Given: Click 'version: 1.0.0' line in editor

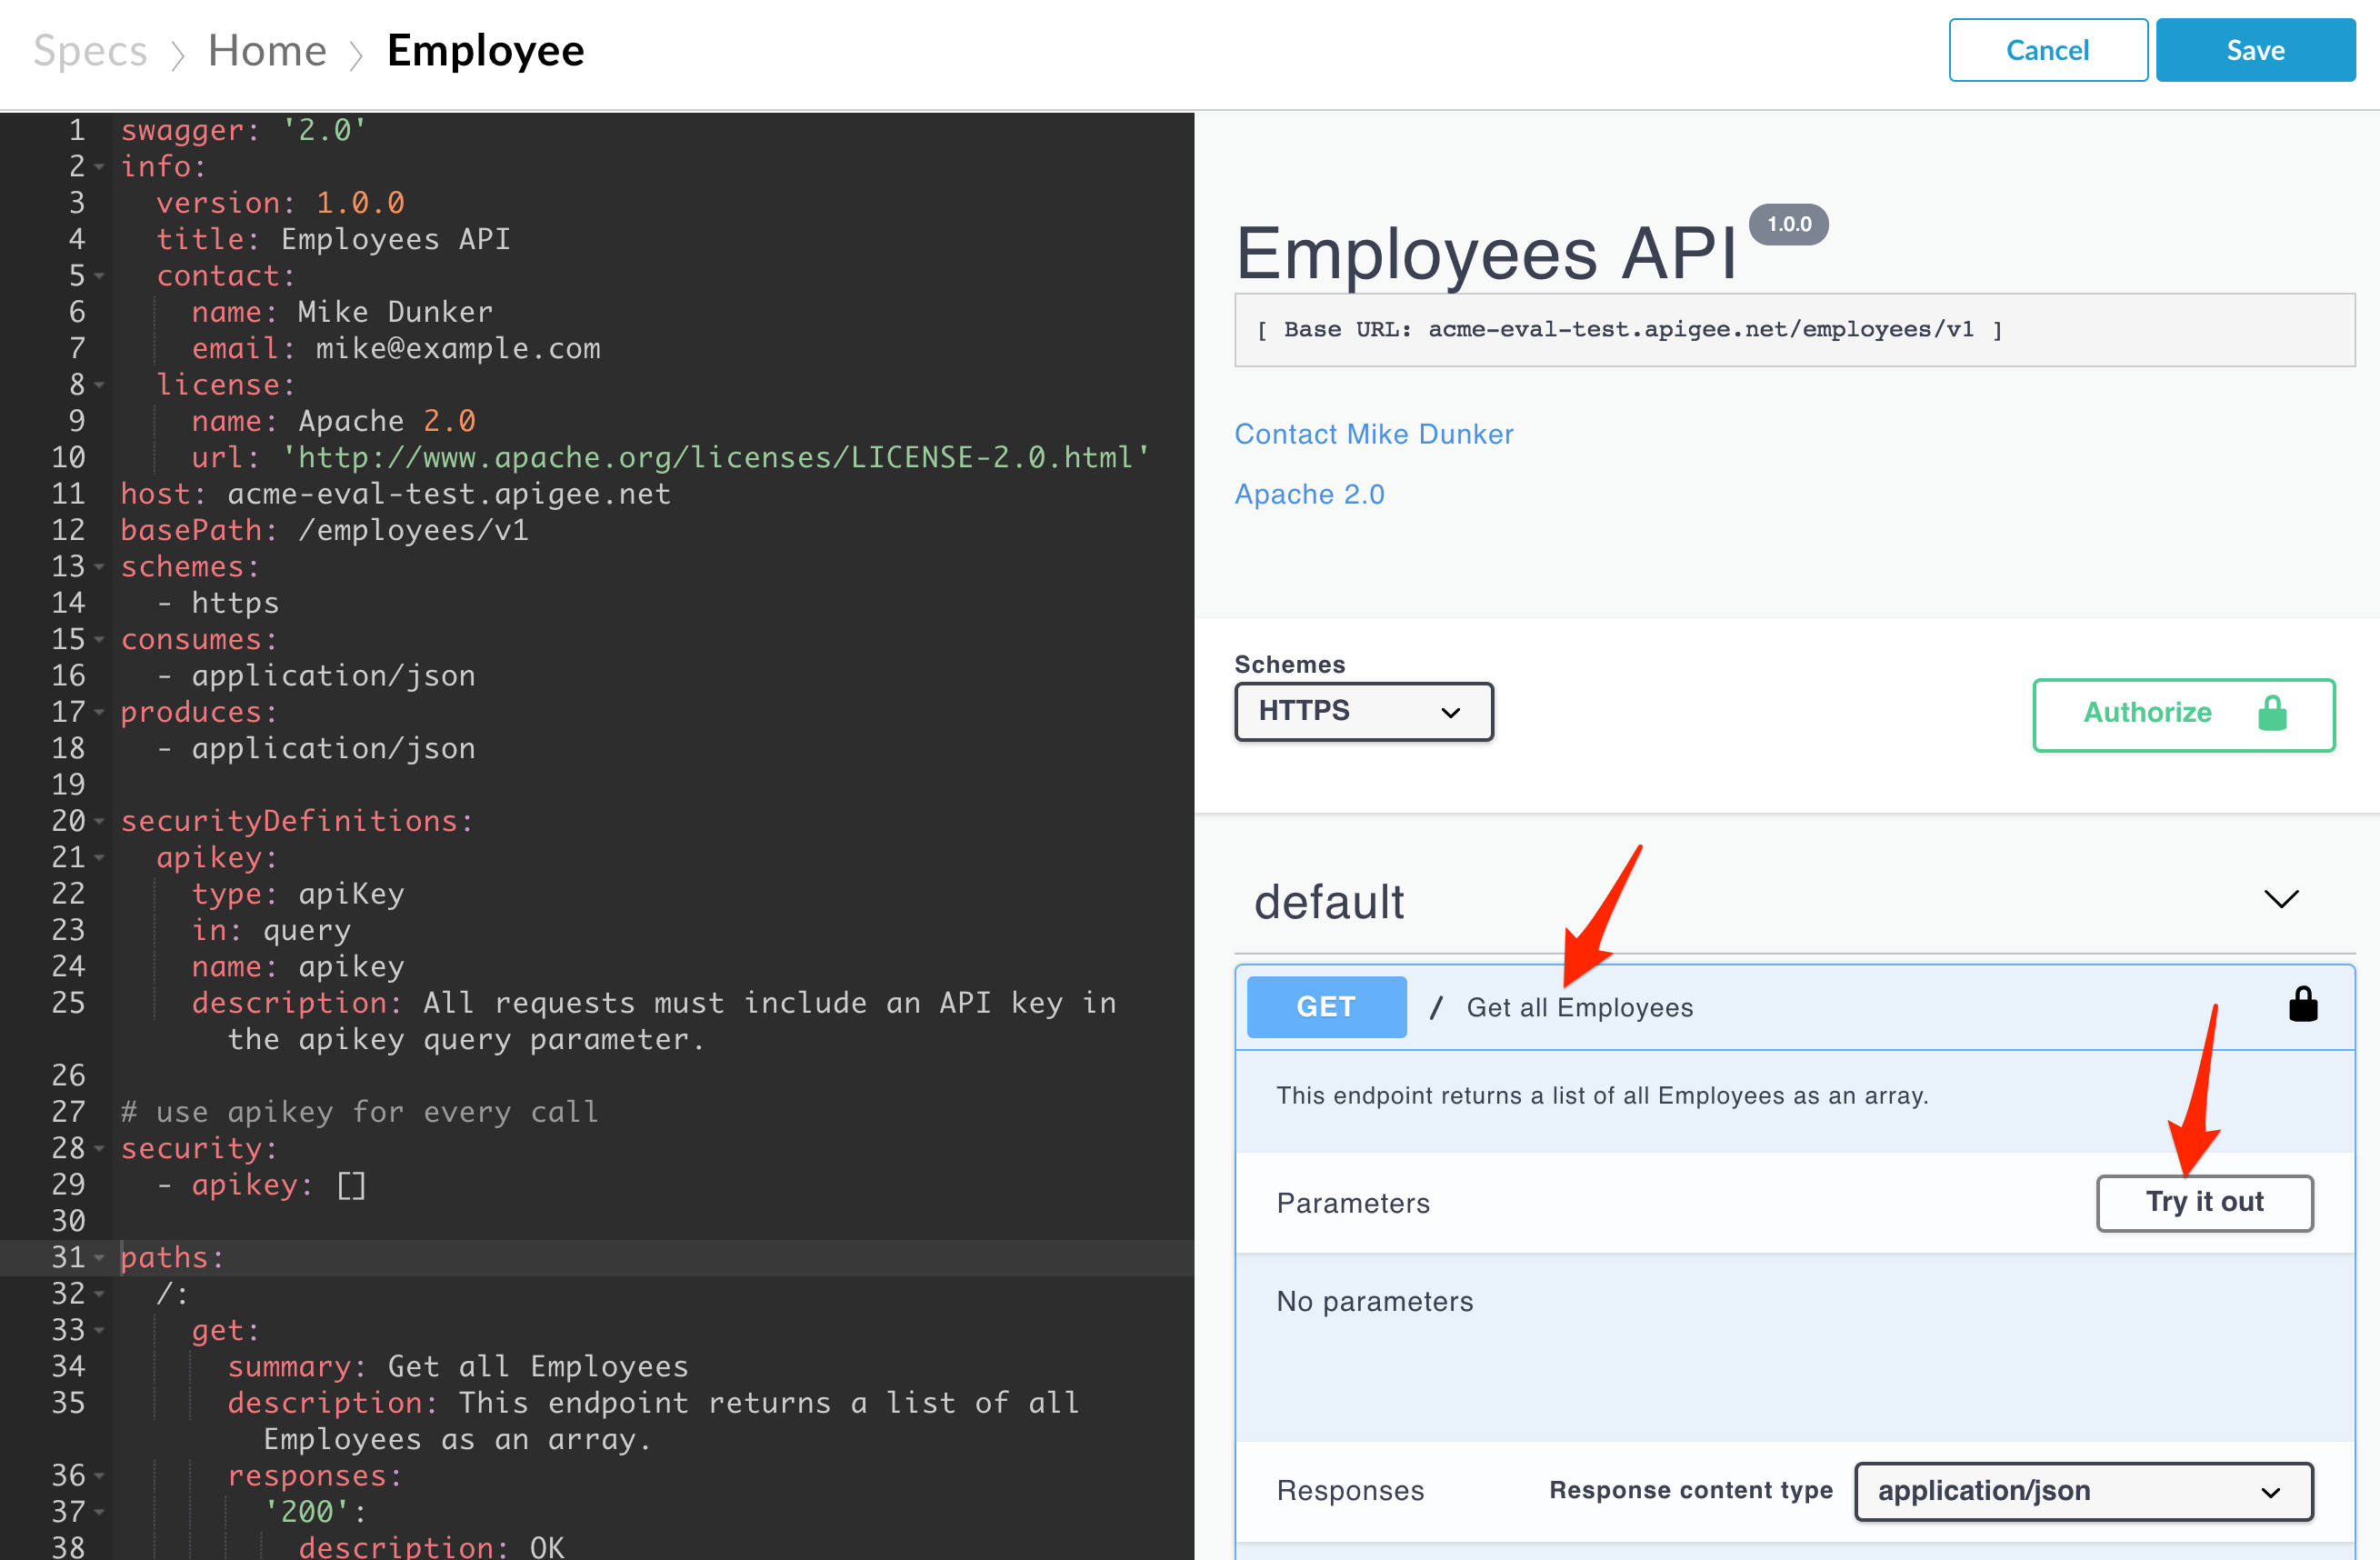Looking at the screenshot, I should (x=280, y=203).
